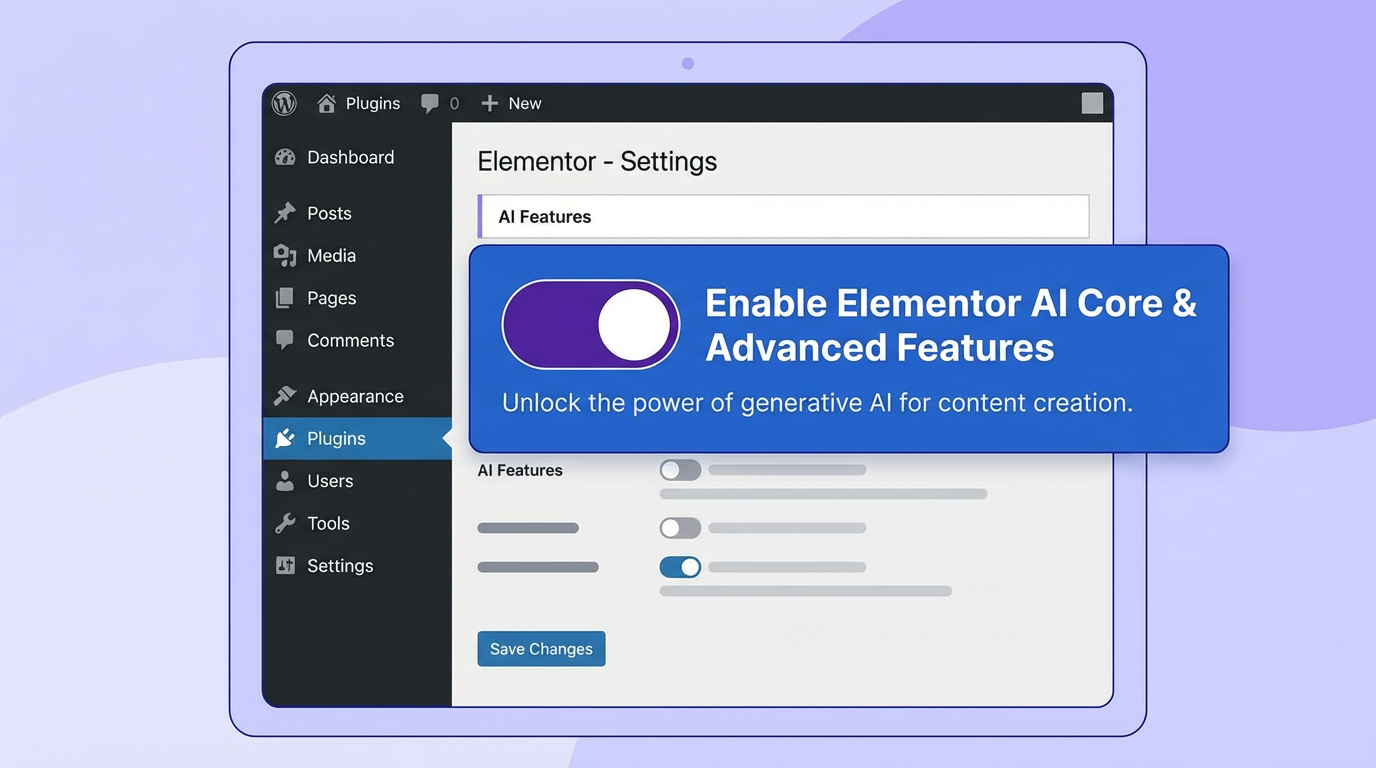Image resolution: width=1376 pixels, height=768 pixels.
Task: Go to the Plugins sidebar menu item
Action: pos(335,438)
